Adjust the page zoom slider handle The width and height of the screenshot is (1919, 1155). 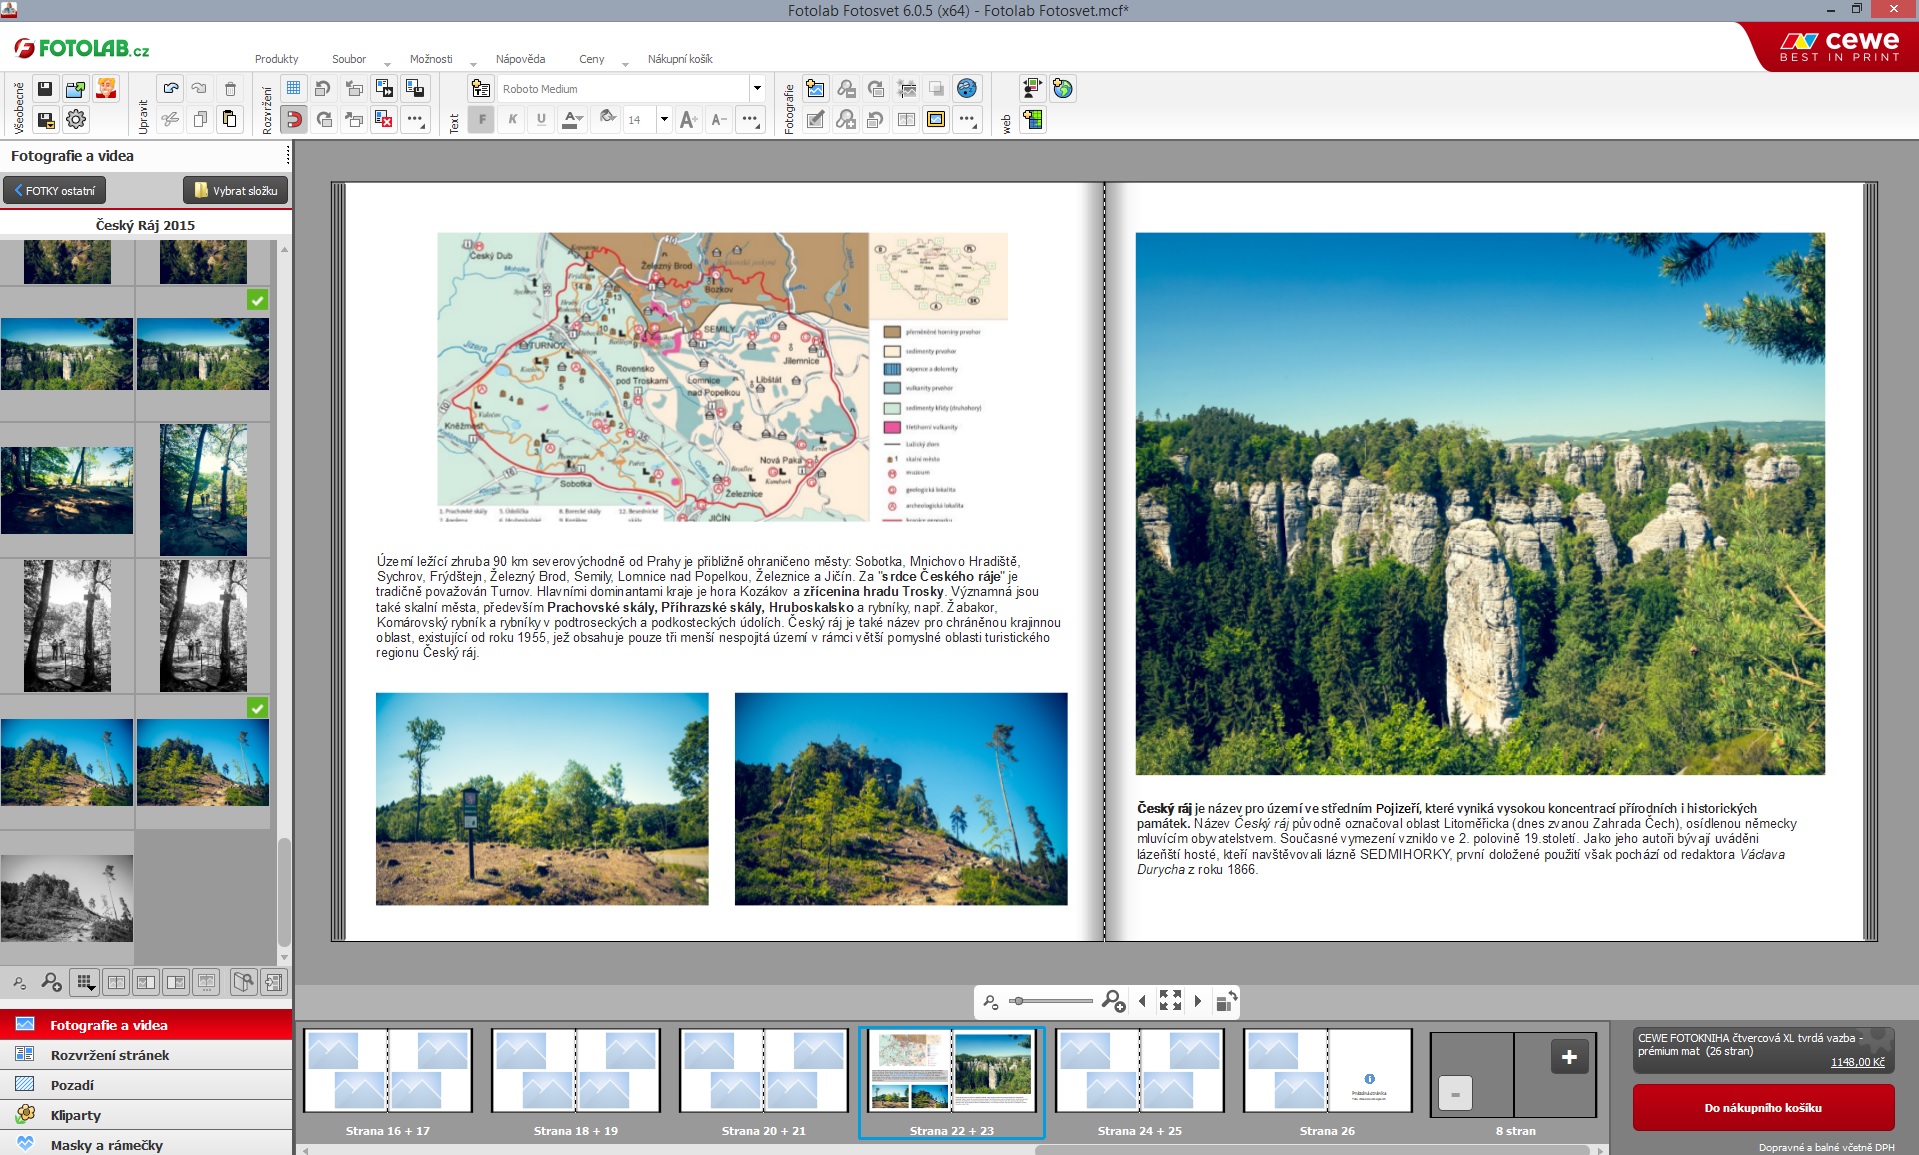click(1017, 1001)
